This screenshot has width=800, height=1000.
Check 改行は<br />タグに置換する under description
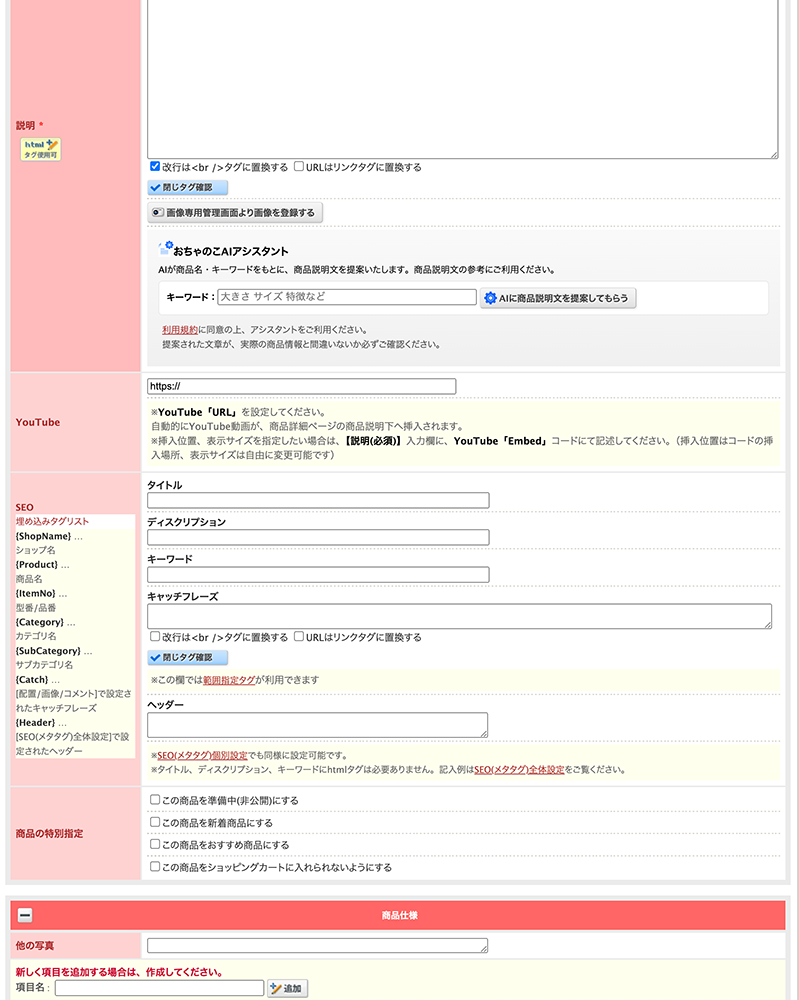155,166
